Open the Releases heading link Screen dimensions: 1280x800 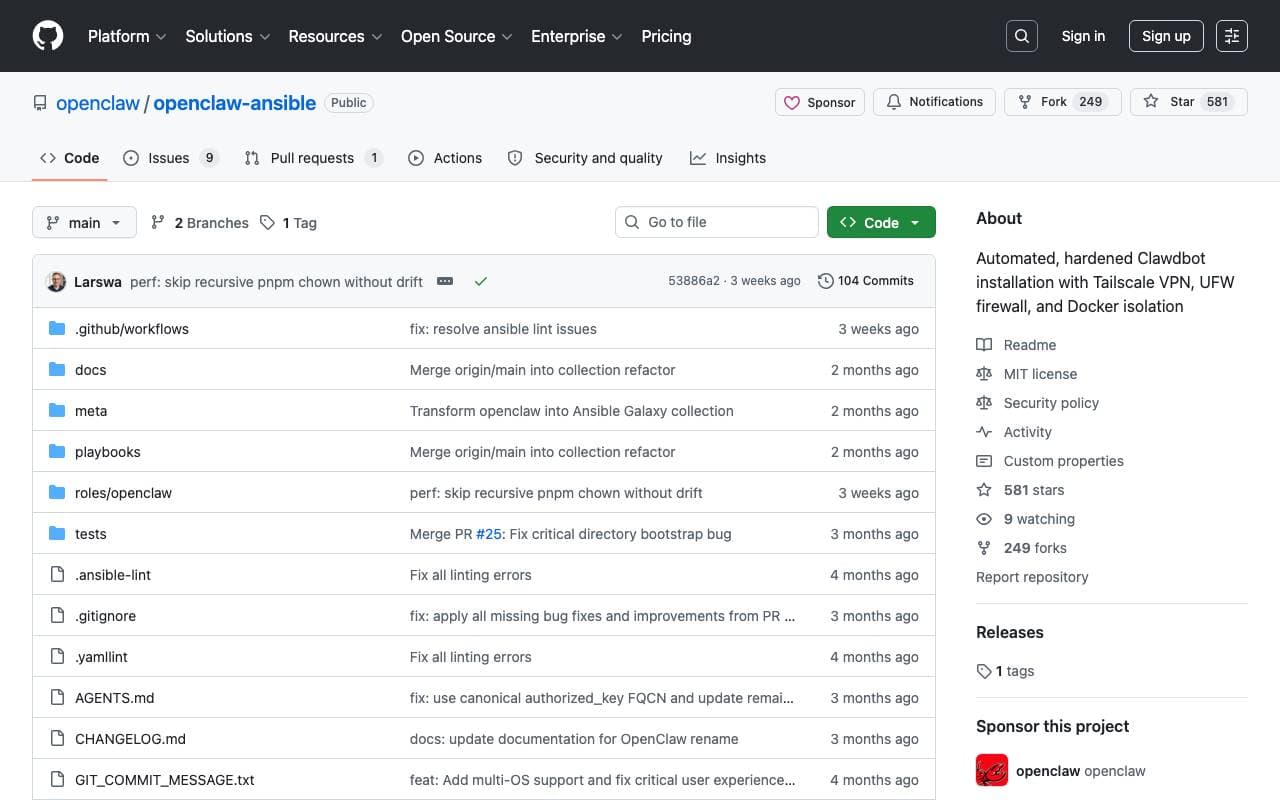(x=1009, y=632)
